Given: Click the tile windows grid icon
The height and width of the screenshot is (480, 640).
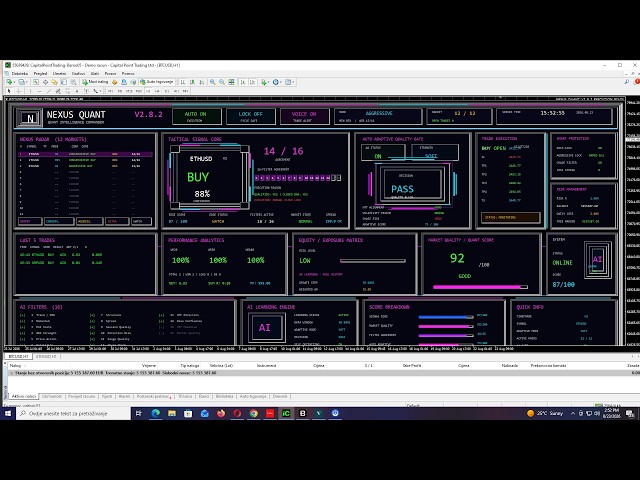Looking at the screenshot, I should click(x=231, y=82).
